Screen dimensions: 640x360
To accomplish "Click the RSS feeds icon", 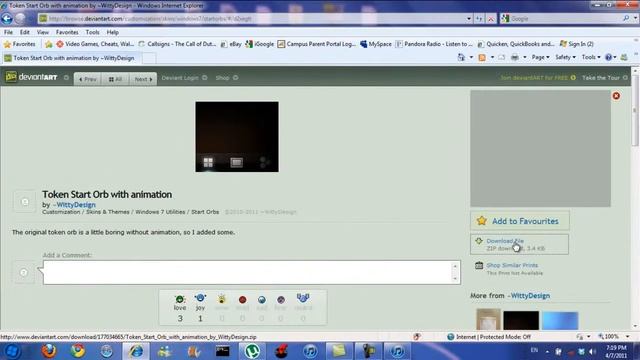I will tap(482, 58).
